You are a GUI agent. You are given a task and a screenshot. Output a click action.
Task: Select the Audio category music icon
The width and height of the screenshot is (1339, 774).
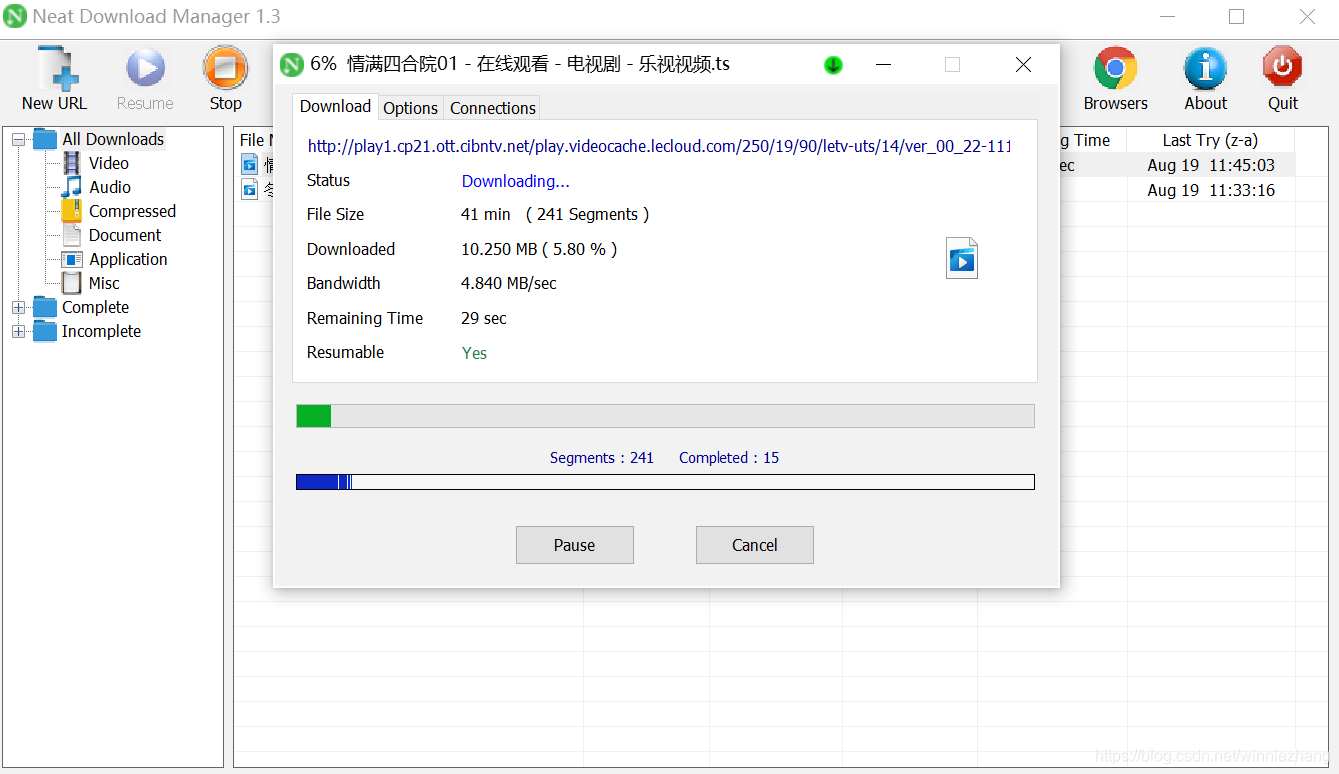(x=72, y=187)
